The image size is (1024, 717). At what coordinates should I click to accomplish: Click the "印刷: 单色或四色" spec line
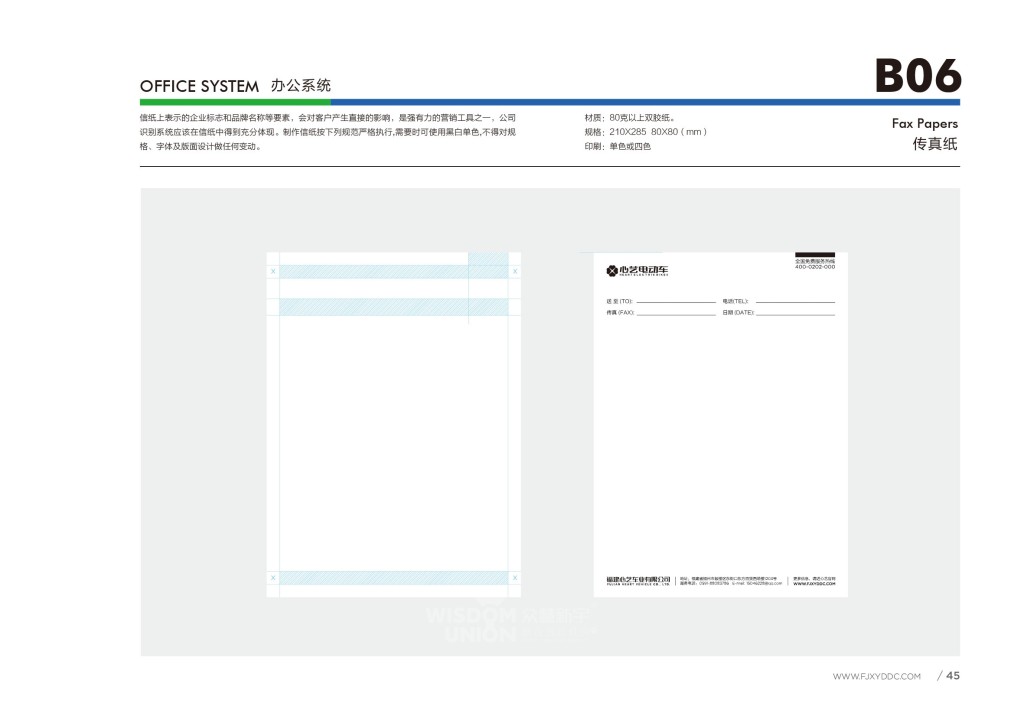pos(617,146)
